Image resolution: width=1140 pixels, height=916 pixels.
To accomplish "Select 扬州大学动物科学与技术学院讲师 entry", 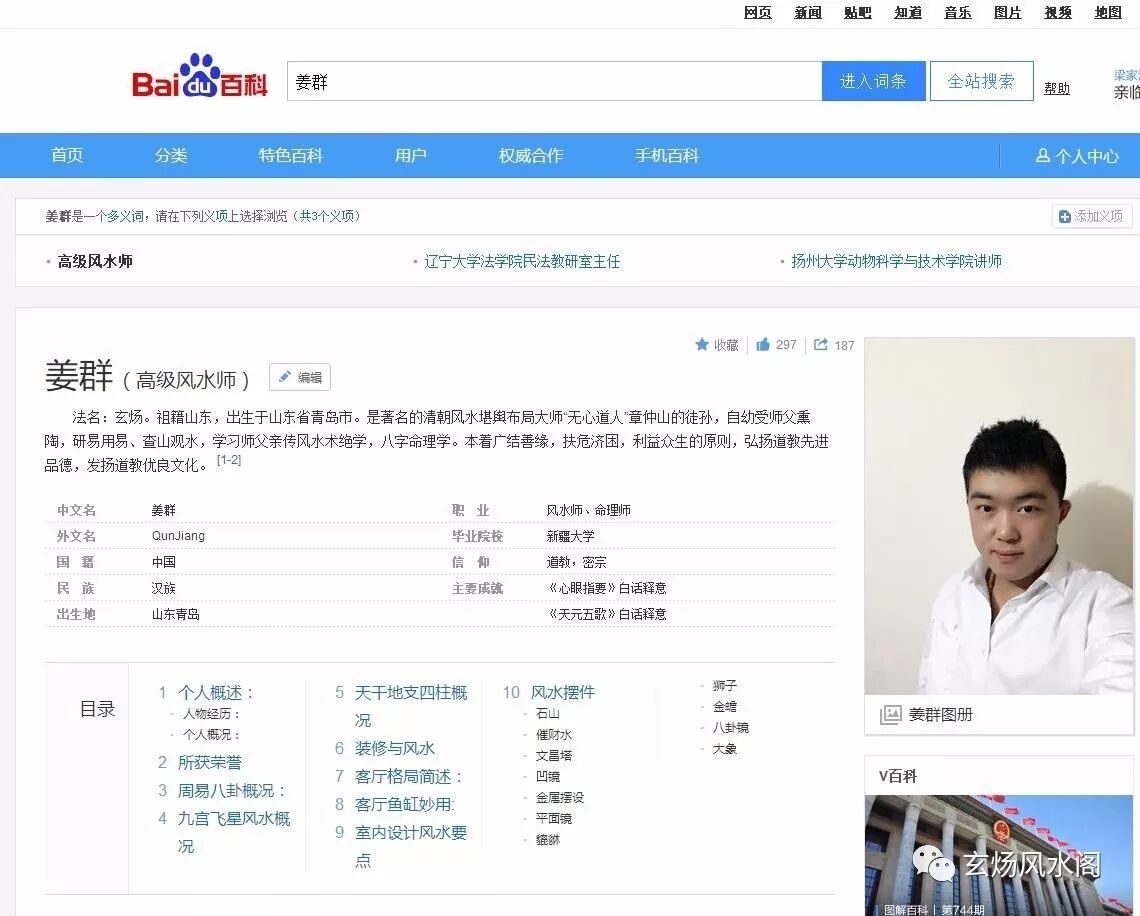I will [x=896, y=261].
